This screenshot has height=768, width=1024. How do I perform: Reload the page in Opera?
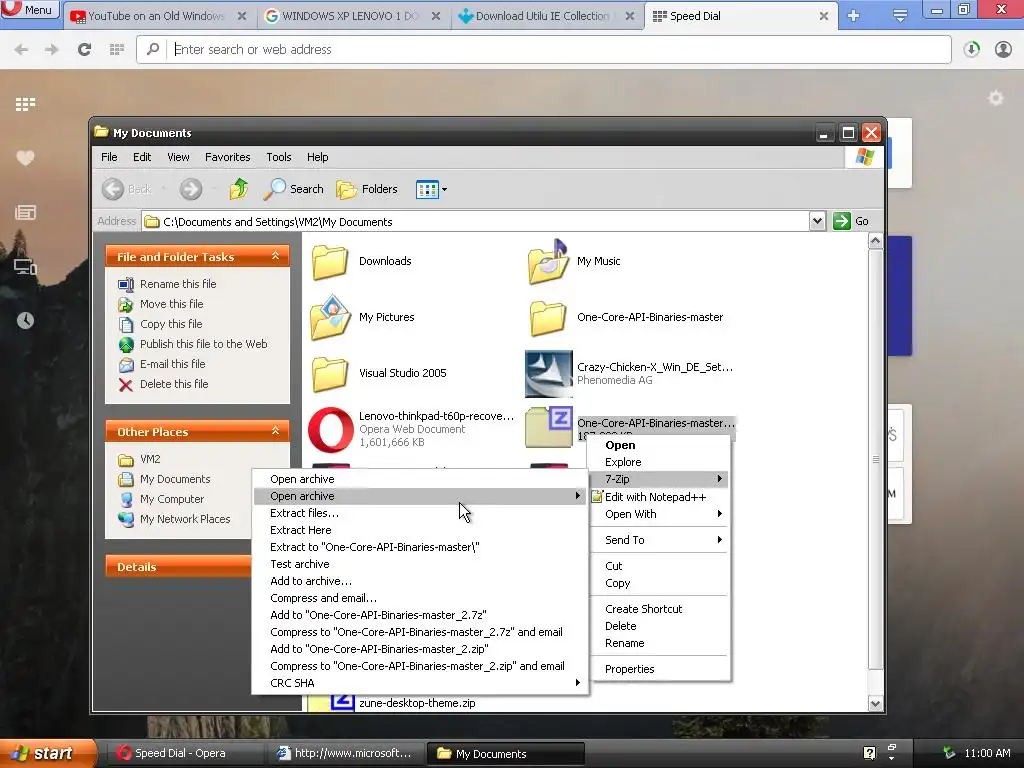pos(84,49)
